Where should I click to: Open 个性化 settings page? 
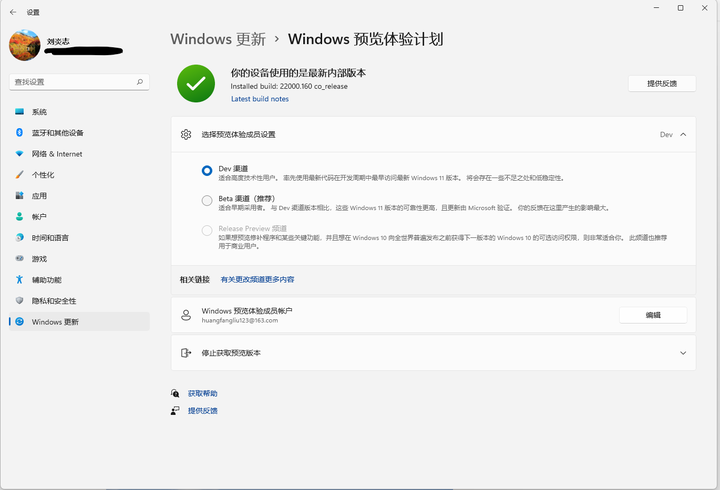[x=79, y=175]
